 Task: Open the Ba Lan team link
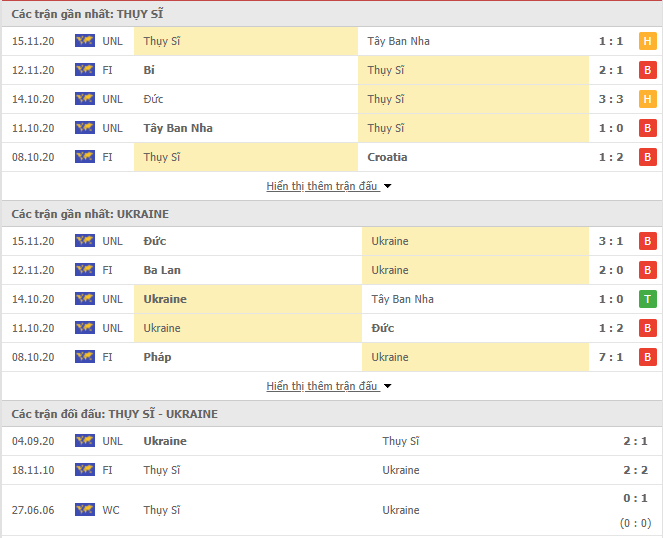point(162,270)
